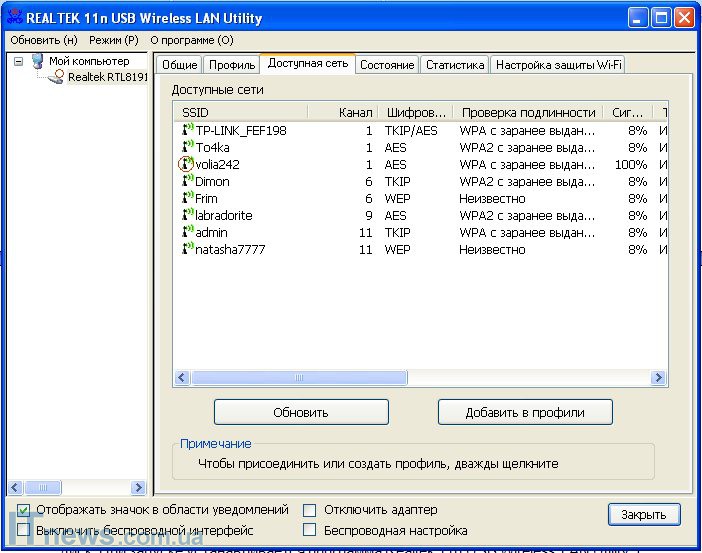Click the Обновить button below the list

[301, 412]
